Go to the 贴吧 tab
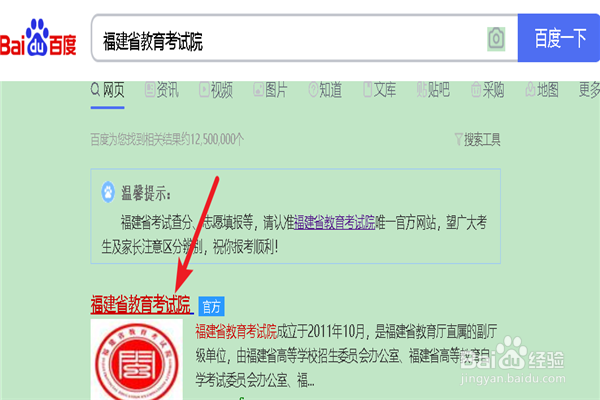The height and width of the screenshot is (400, 600). point(433,90)
